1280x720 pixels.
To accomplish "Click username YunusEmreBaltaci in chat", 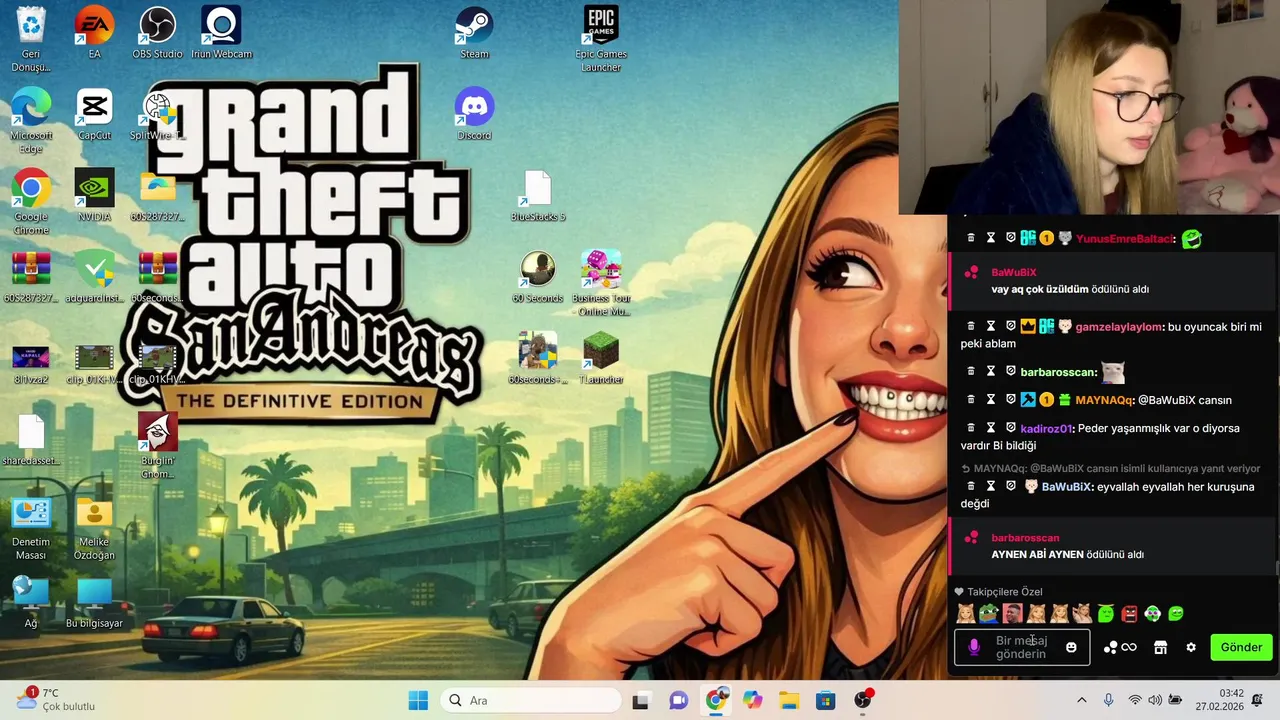I will (x=1125, y=239).
